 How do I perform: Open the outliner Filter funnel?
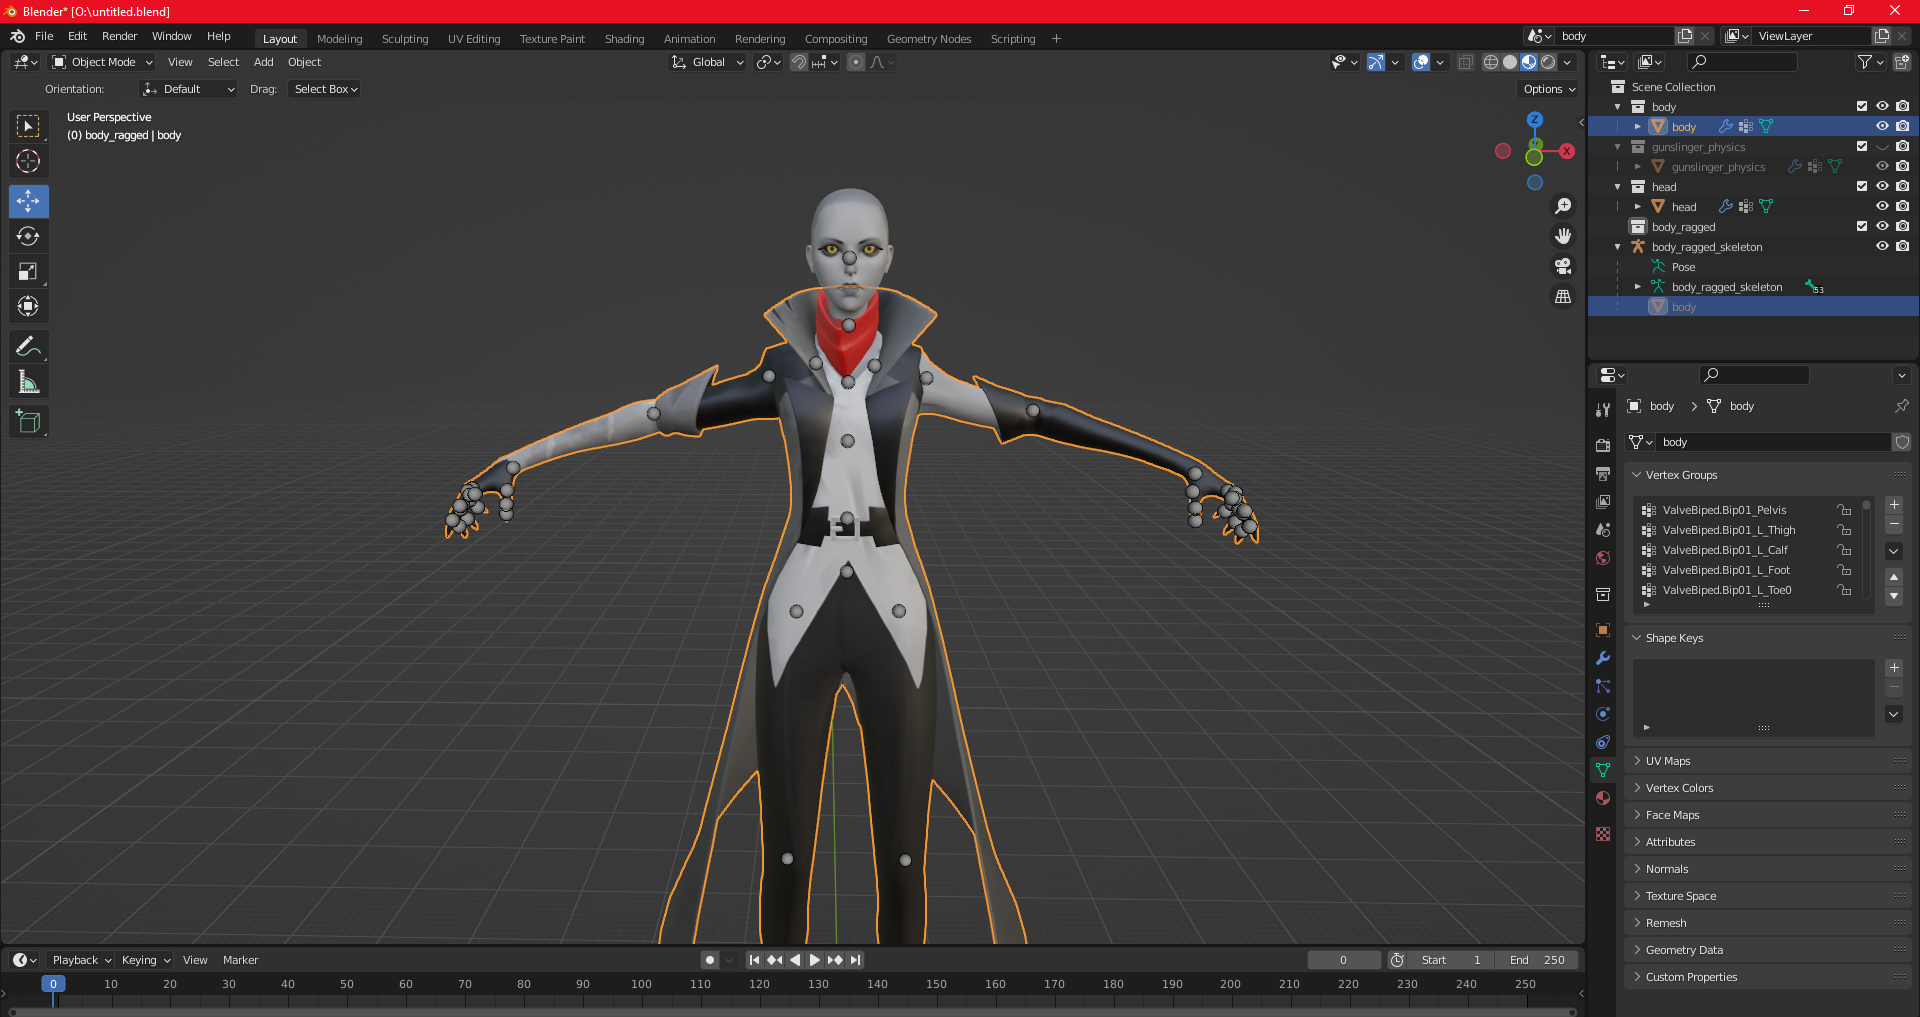click(x=1865, y=62)
